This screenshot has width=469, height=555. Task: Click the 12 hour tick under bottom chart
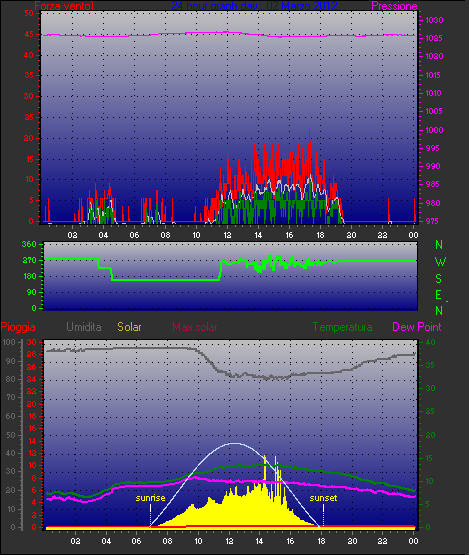[x=229, y=541]
